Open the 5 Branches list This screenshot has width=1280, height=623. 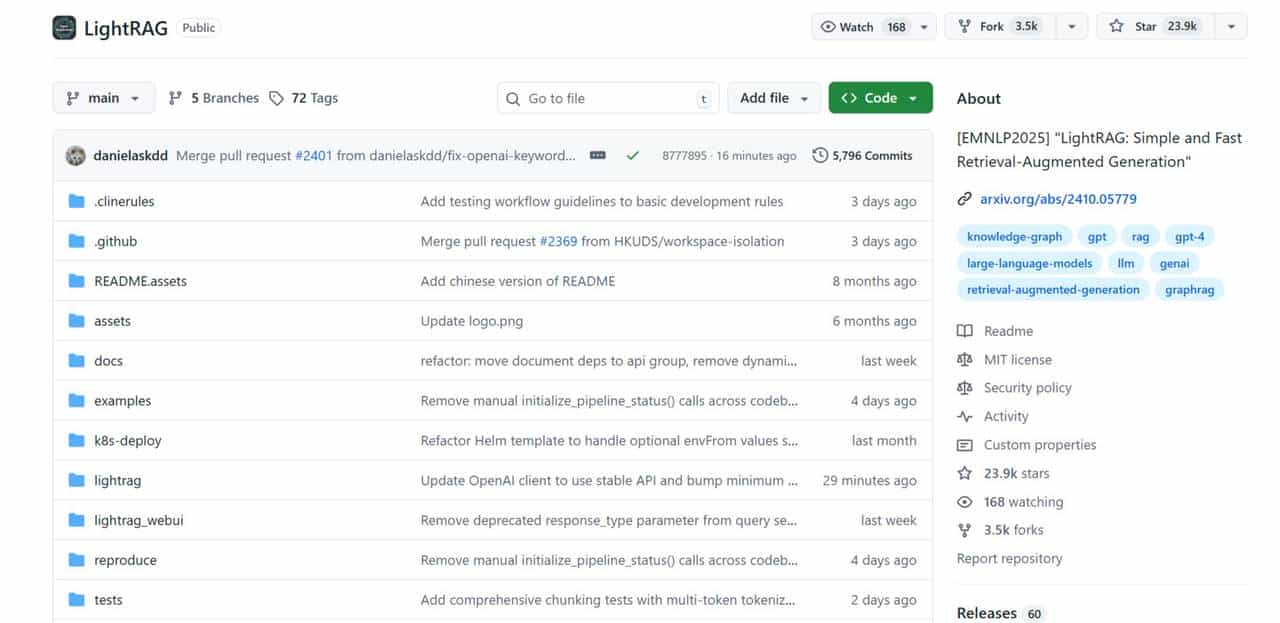tap(213, 98)
